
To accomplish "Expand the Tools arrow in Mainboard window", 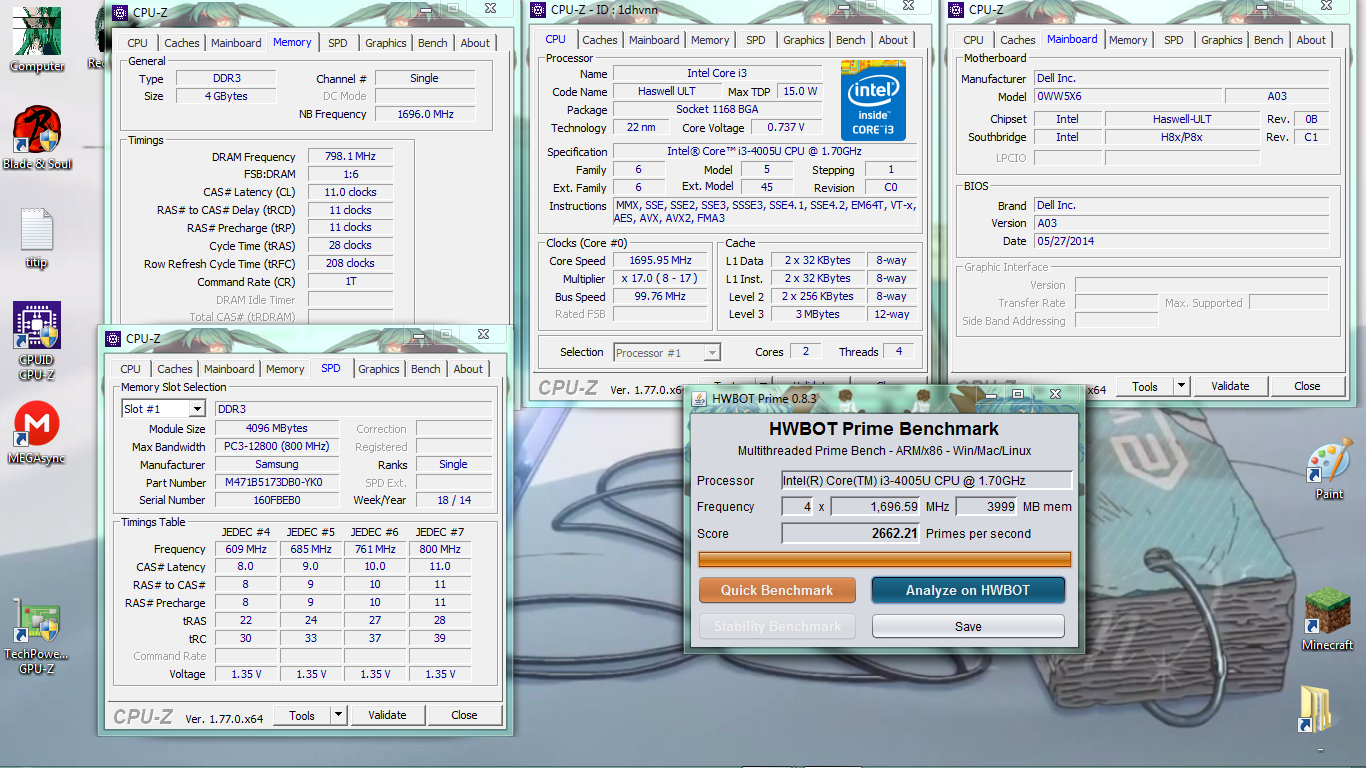I will tap(1181, 386).
